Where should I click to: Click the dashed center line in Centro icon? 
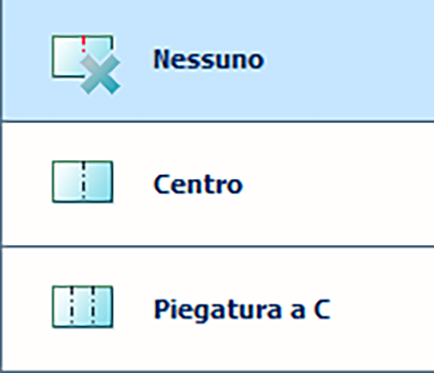click(x=83, y=182)
